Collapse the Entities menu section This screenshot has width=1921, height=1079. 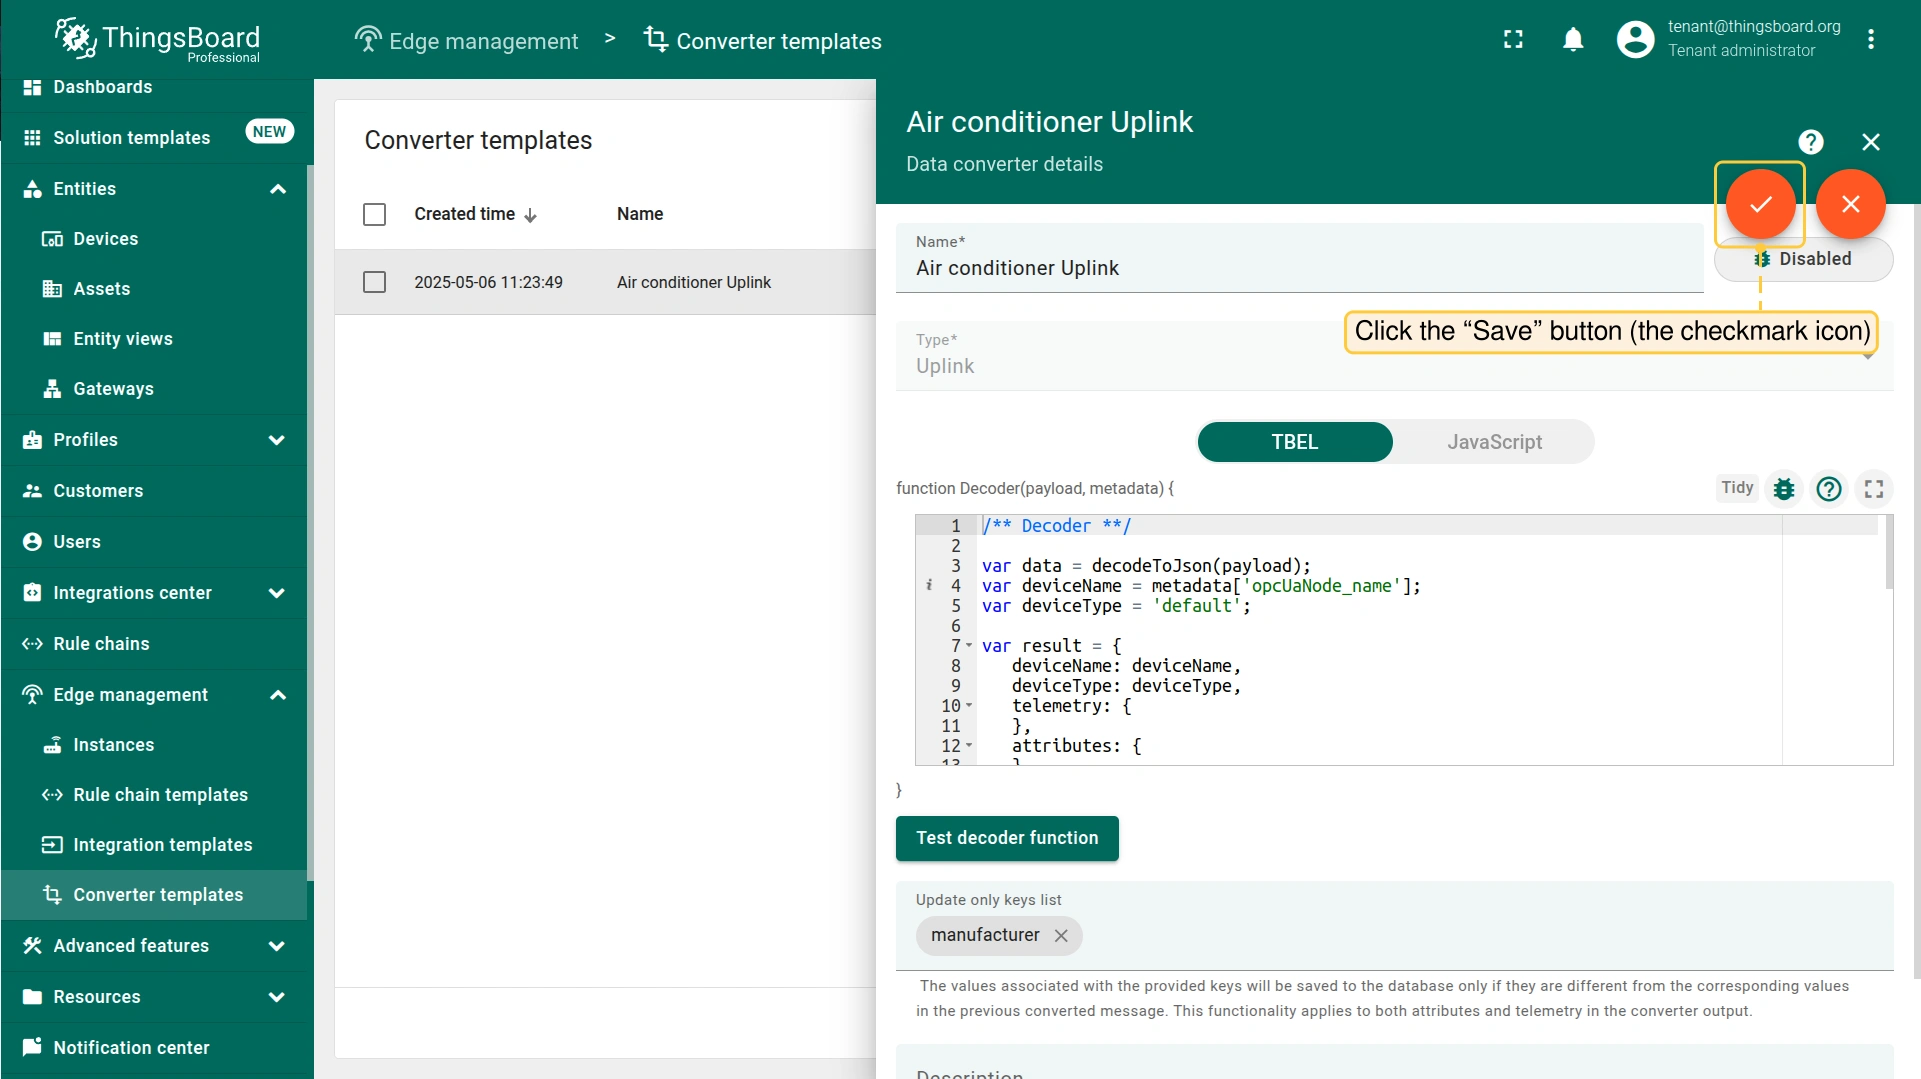pos(277,189)
